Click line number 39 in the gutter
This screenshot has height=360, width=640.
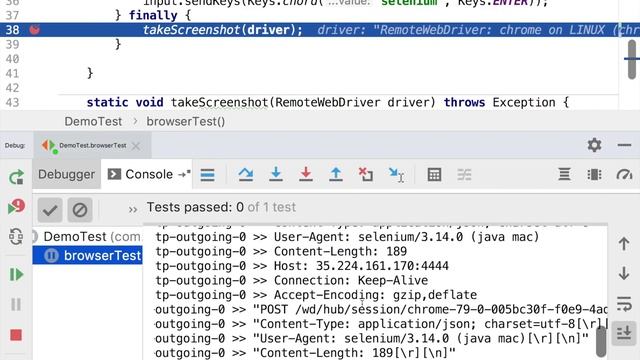coord(12,44)
